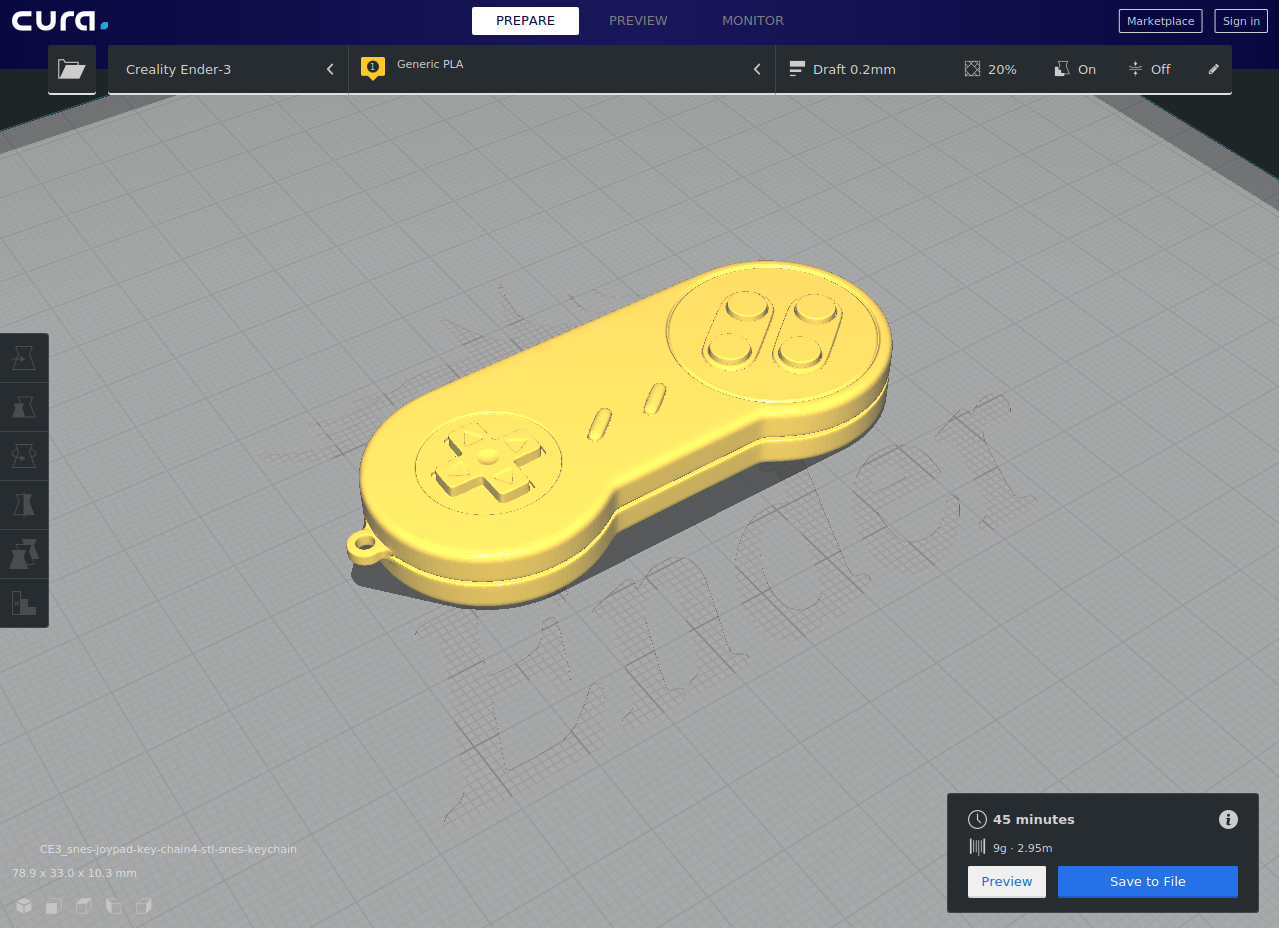1279x928 pixels.
Task: Switch to the MONITOR stage
Action: coord(753,21)
